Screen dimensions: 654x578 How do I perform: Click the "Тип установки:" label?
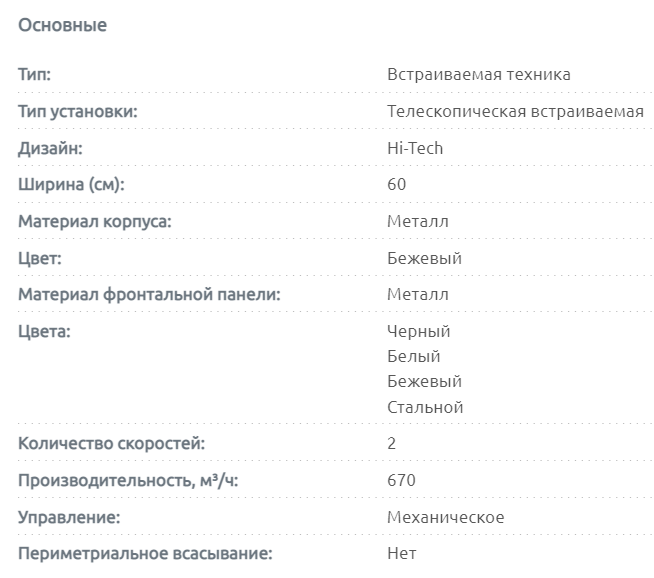coord(78,111)
